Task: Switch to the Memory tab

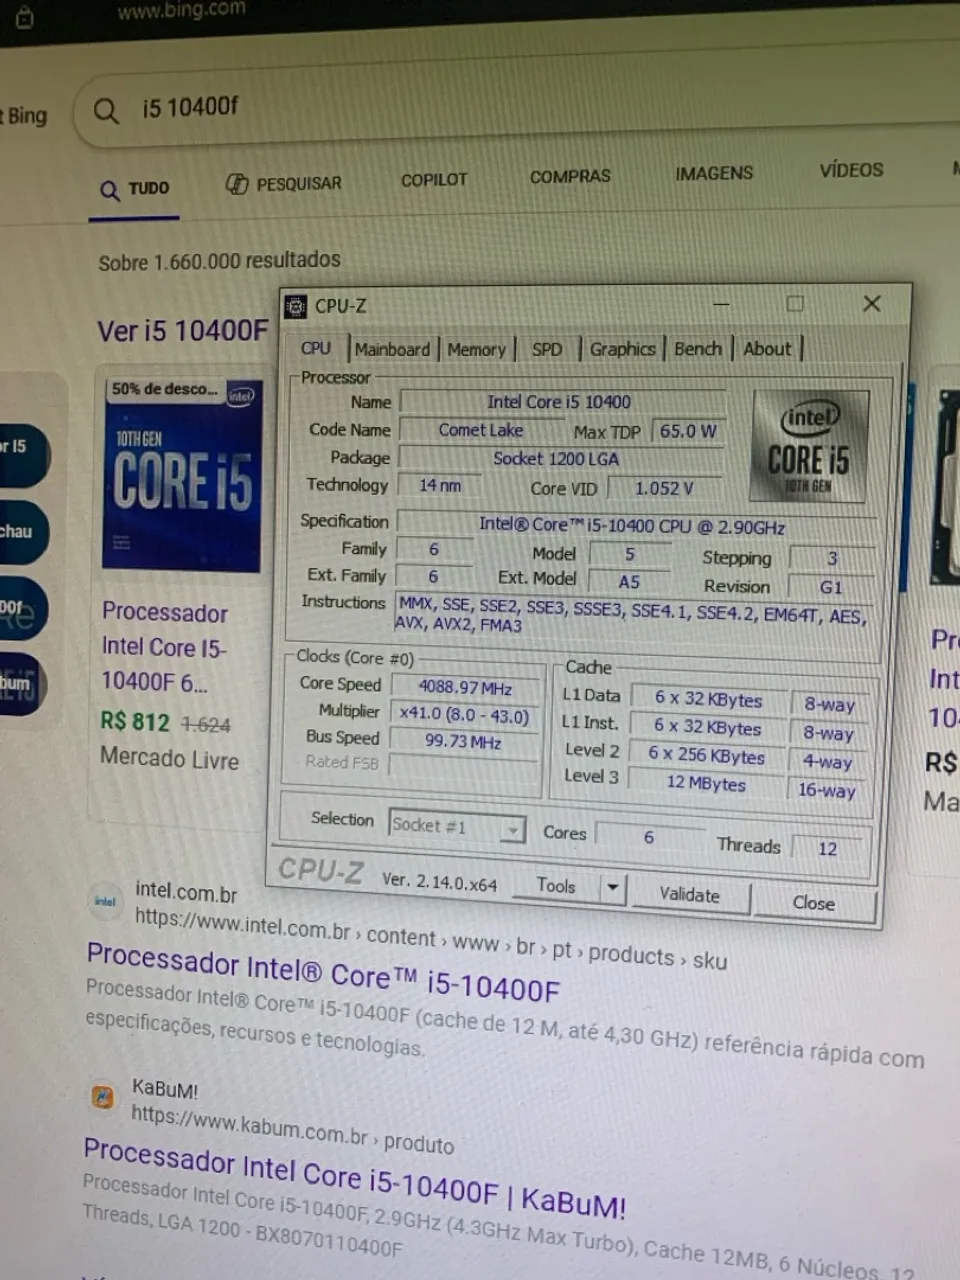Action: [x=477, y=349]
